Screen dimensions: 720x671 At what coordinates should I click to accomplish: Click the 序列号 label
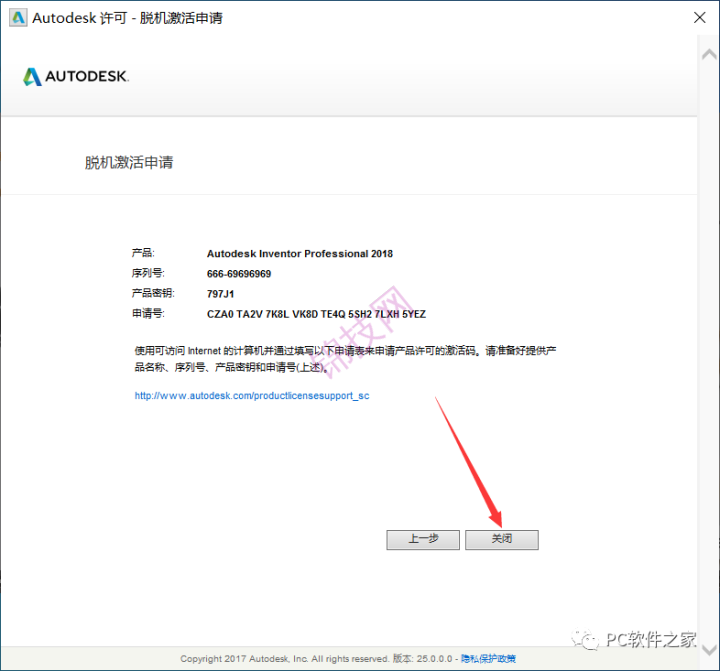tap(148, 273)
